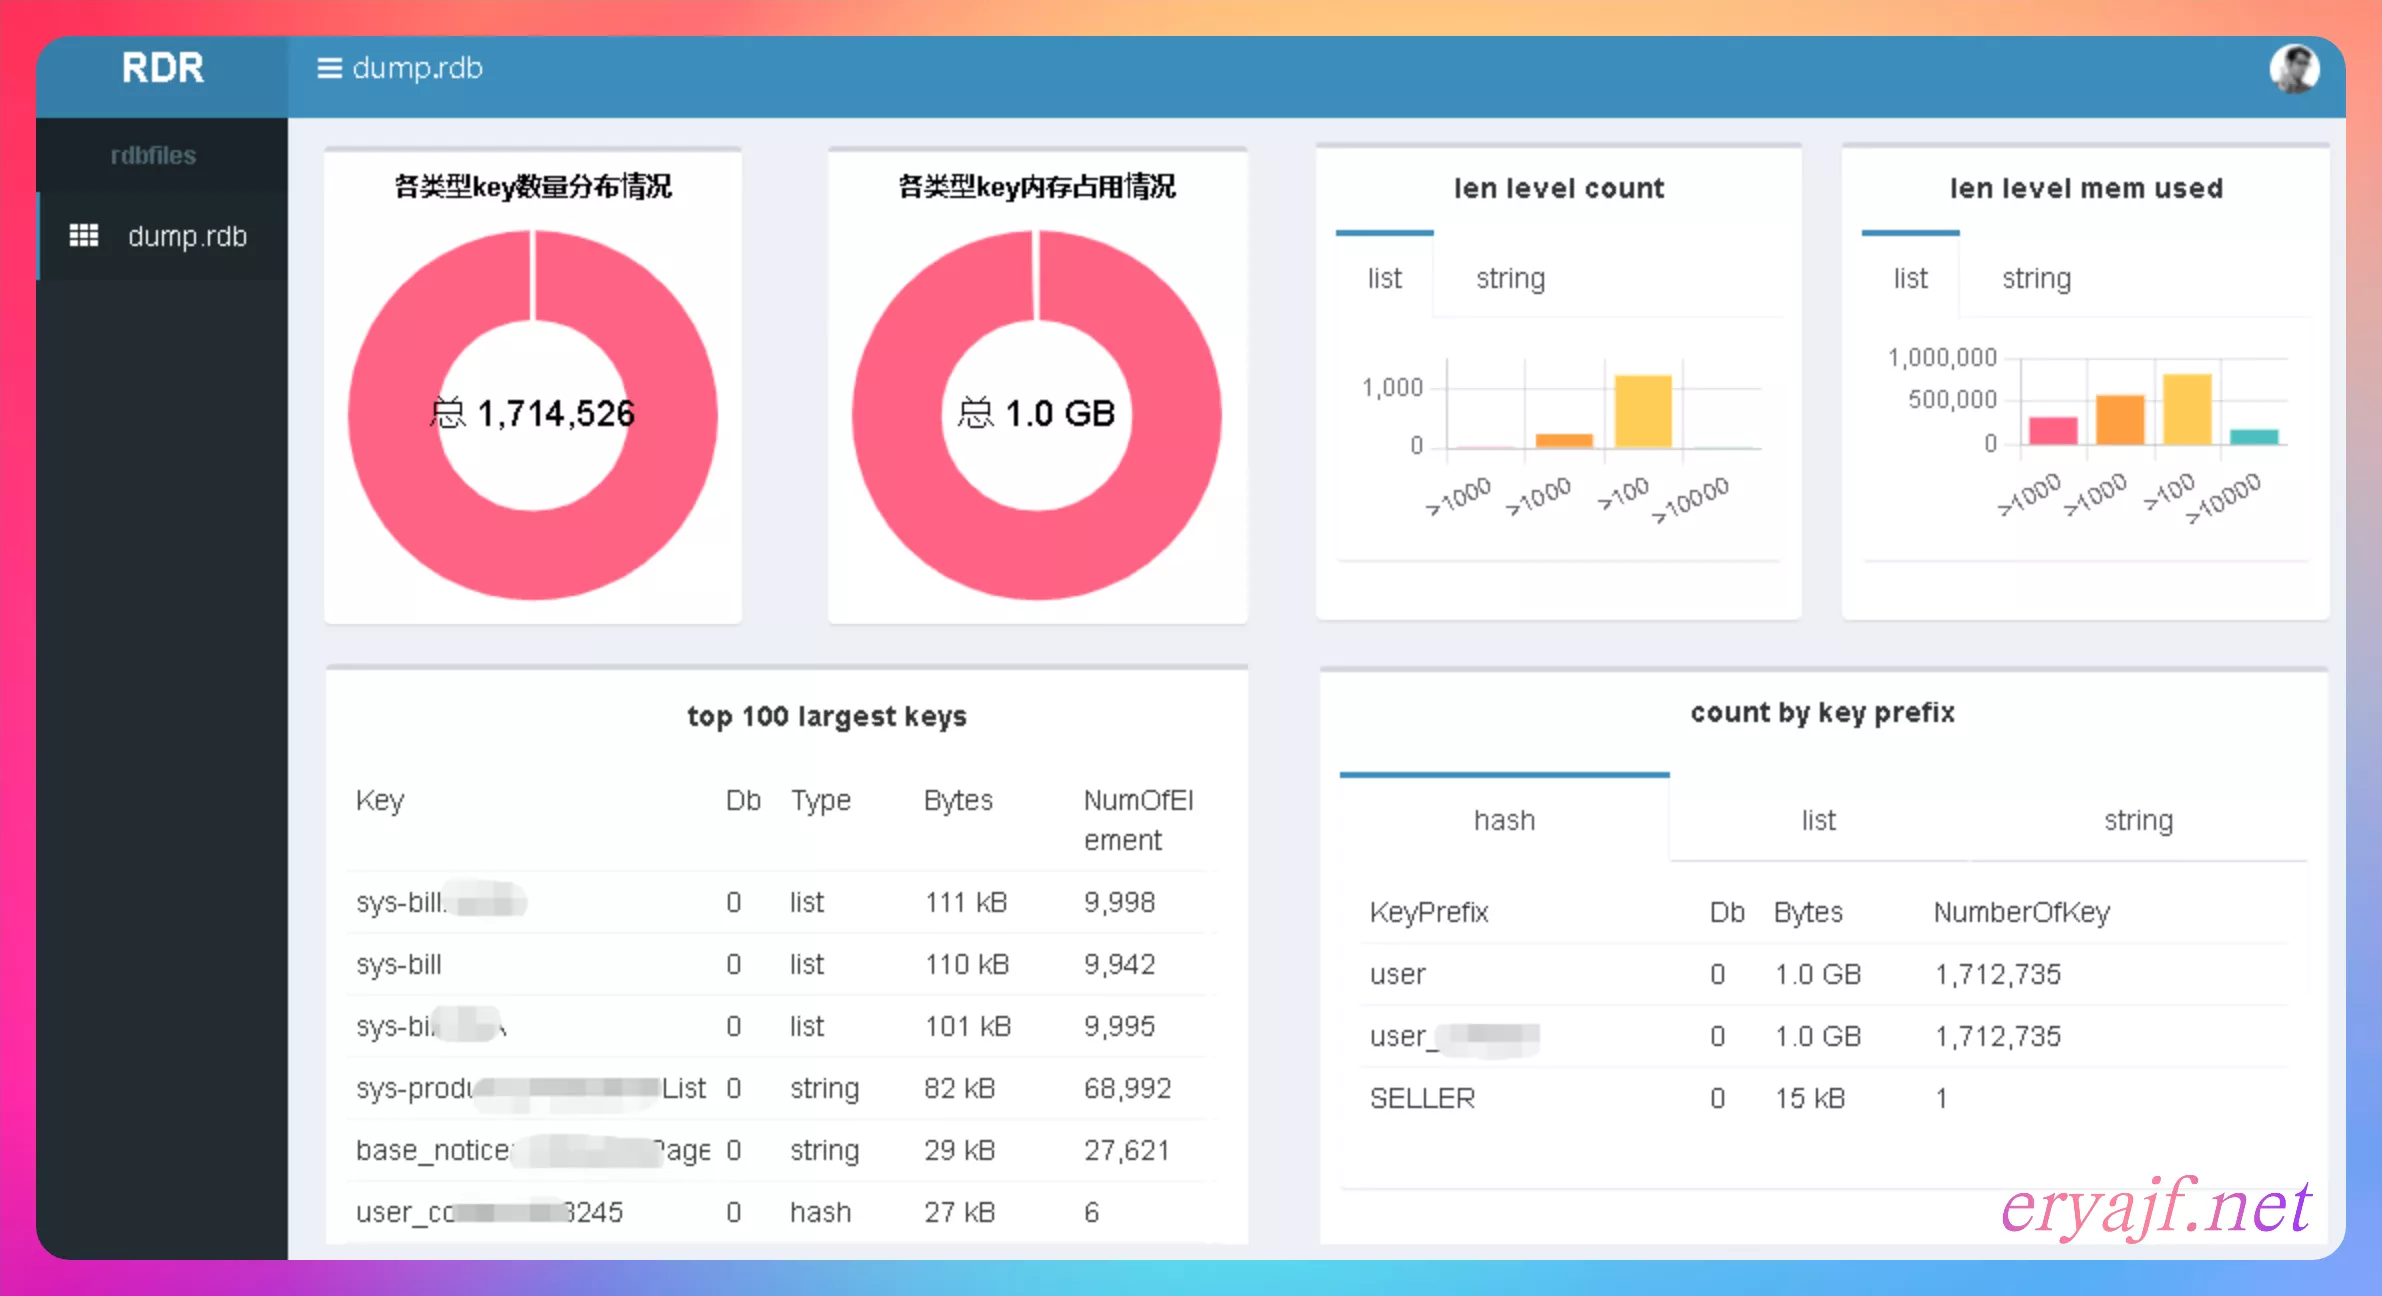
Task: Click the teal bar in len level mem used
Action: point(2254,437)
